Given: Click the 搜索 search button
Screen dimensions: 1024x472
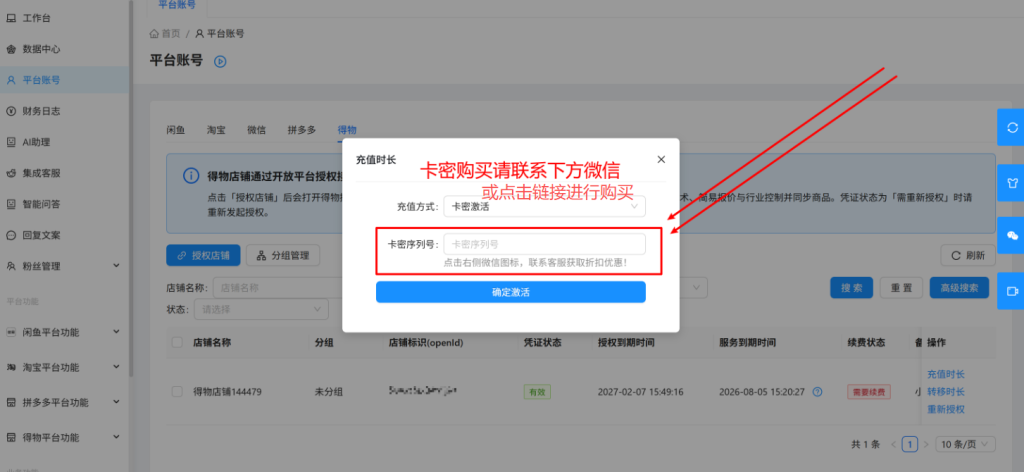Looking at the screenshot, I should 852,288.
